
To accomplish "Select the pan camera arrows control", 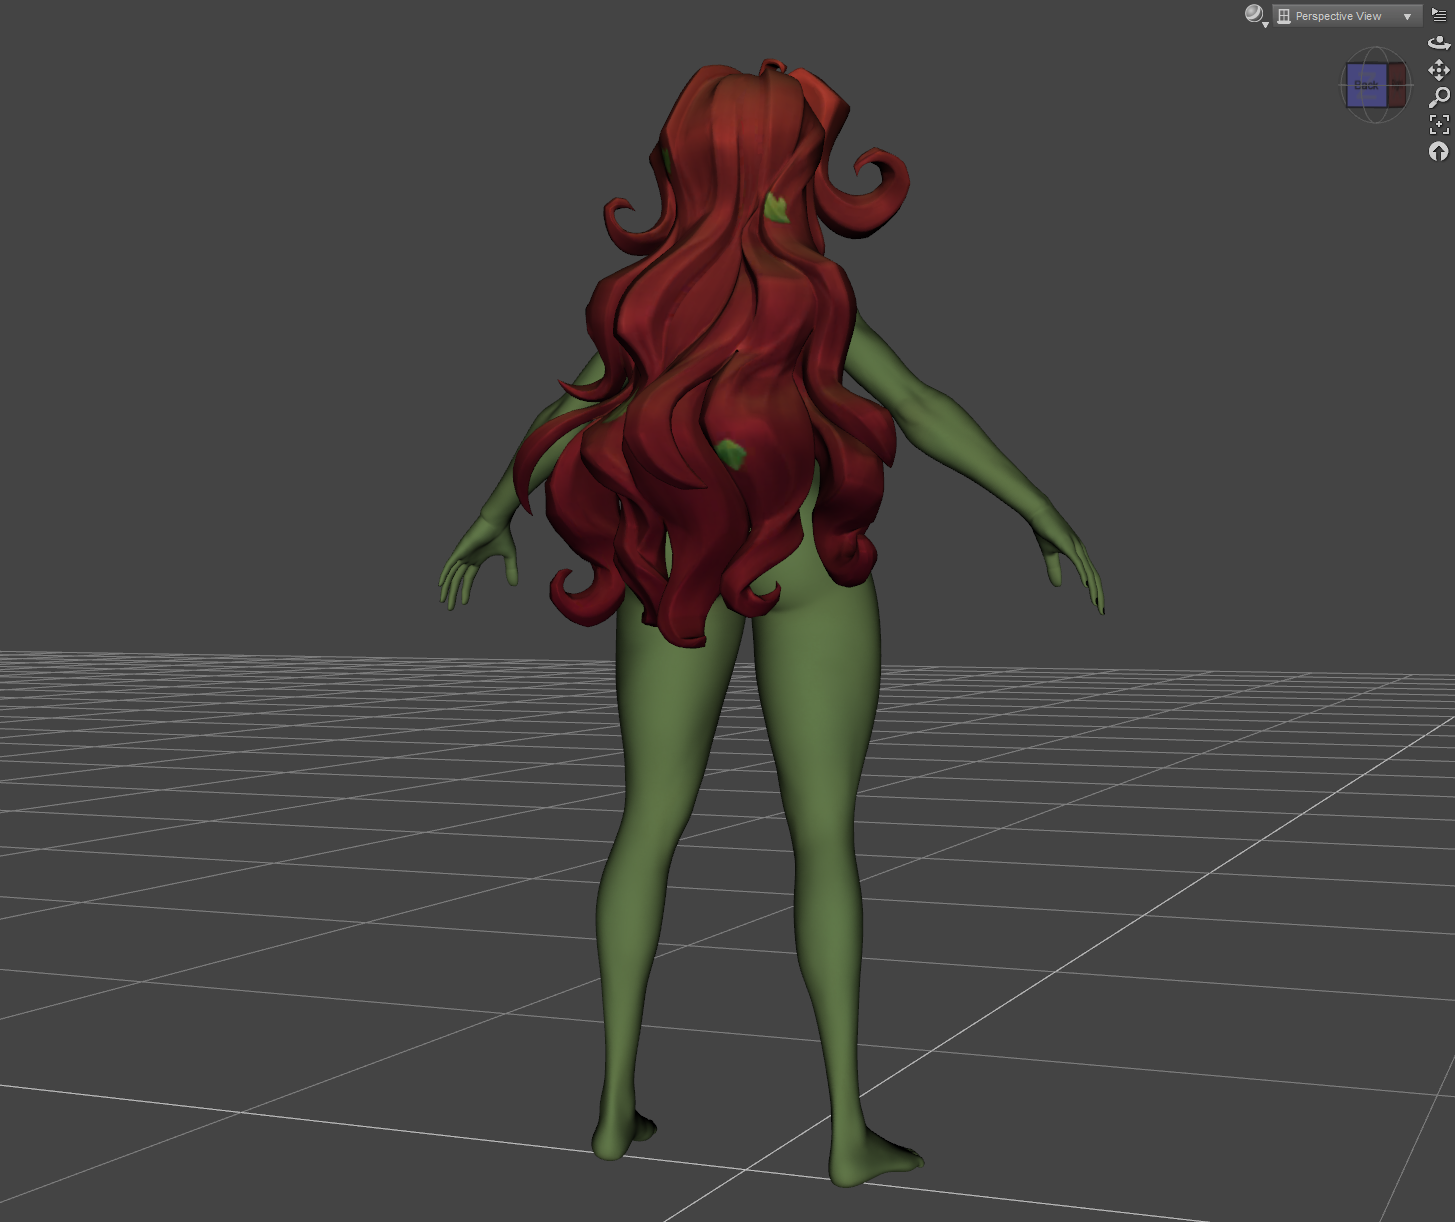I will (1439, 70).
